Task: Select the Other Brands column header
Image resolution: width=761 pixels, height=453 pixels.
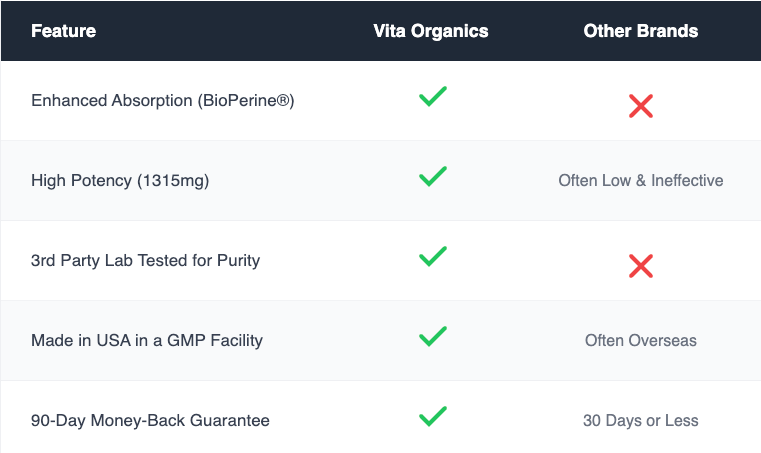Action: click(641, 31)
